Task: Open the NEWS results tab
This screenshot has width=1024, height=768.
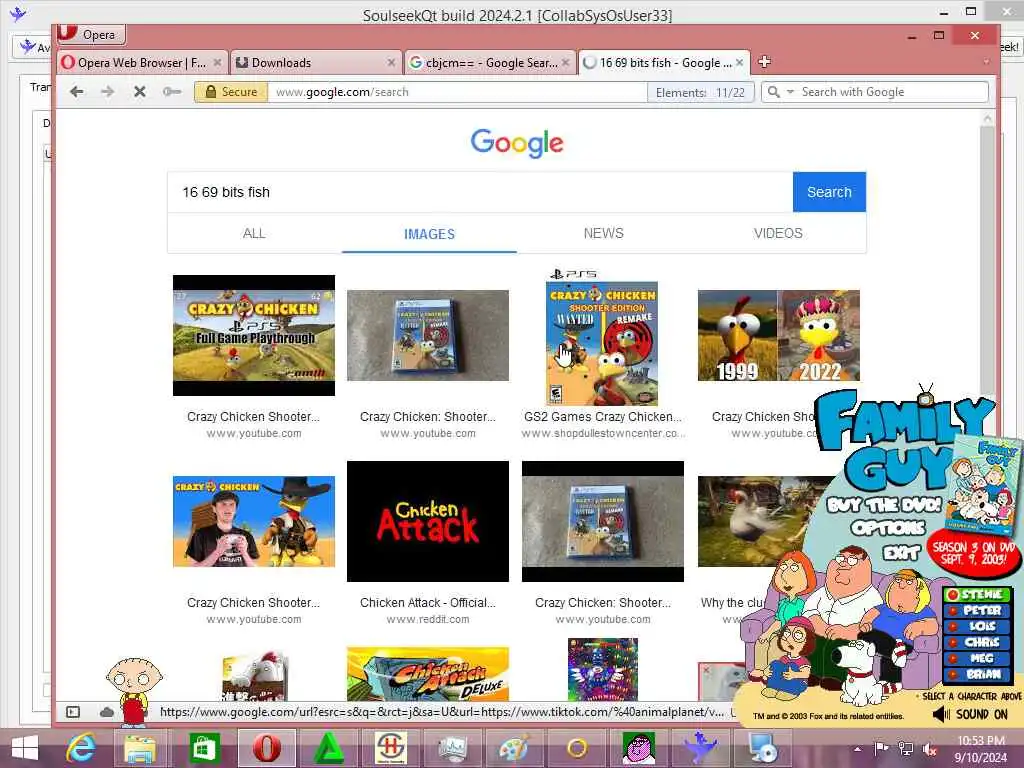Action: click(603, 233)
